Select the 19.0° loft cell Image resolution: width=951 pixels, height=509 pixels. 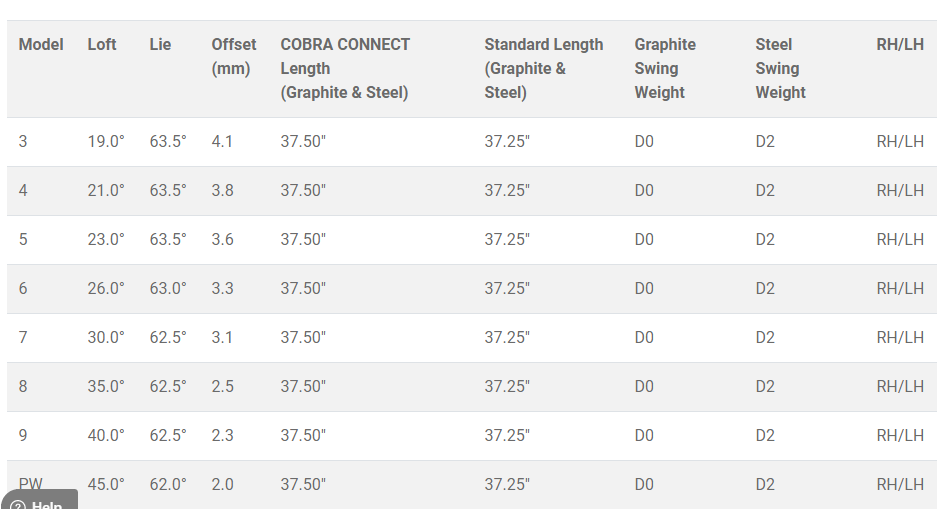tap(106, 142)
